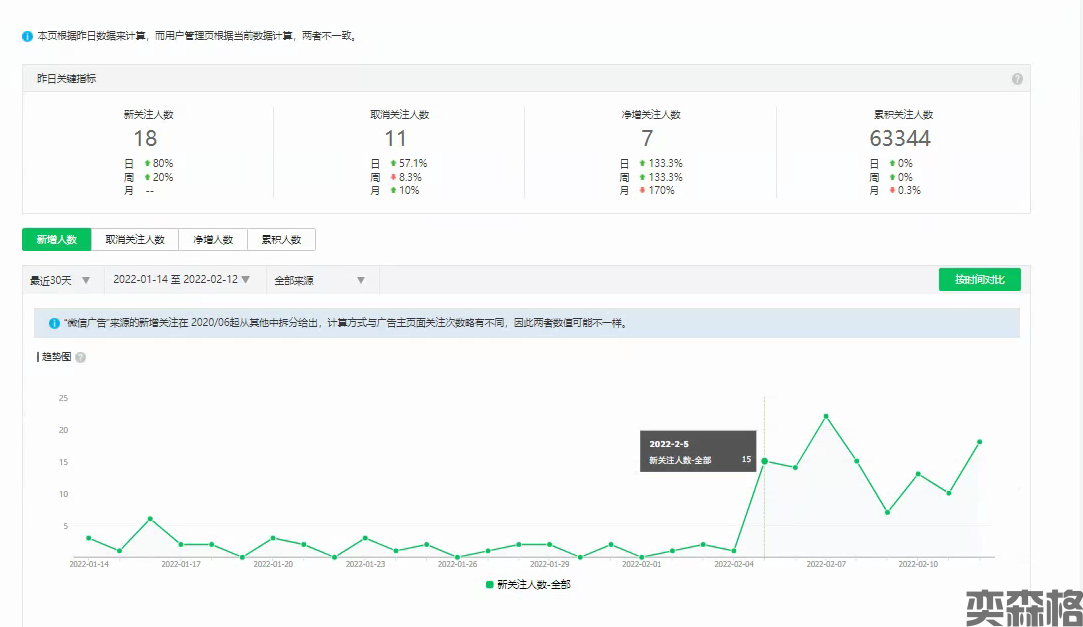
Task: Click the question mark icon beside 趋势图
Action: (80, 357)
